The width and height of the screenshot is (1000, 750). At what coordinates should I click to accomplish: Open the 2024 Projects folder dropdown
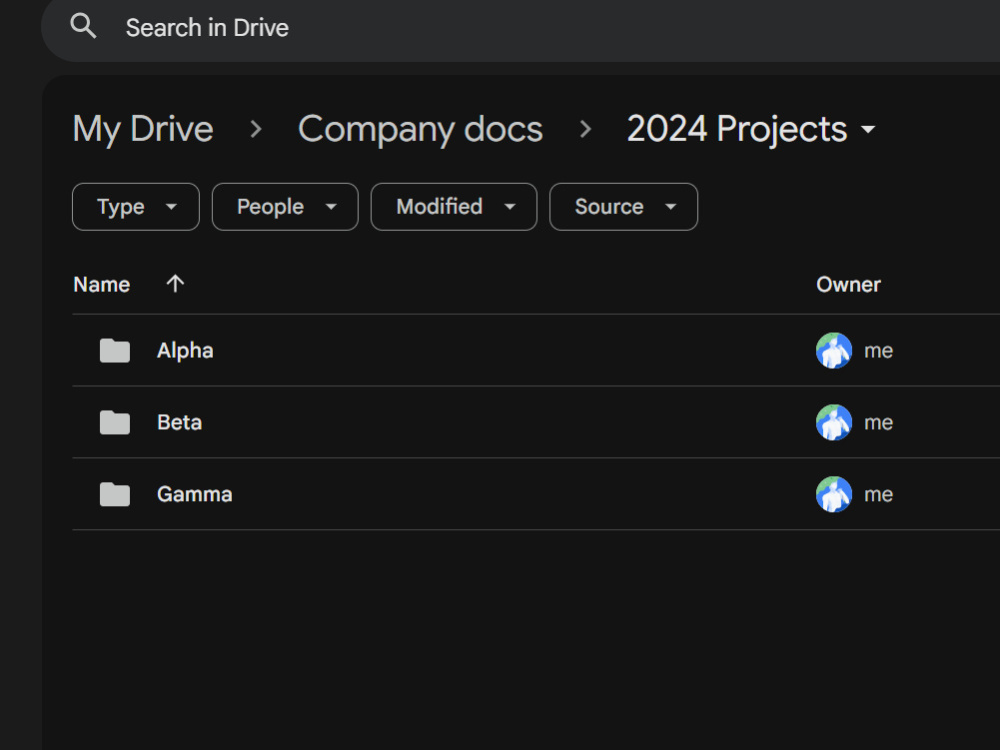tap(751, 129)
